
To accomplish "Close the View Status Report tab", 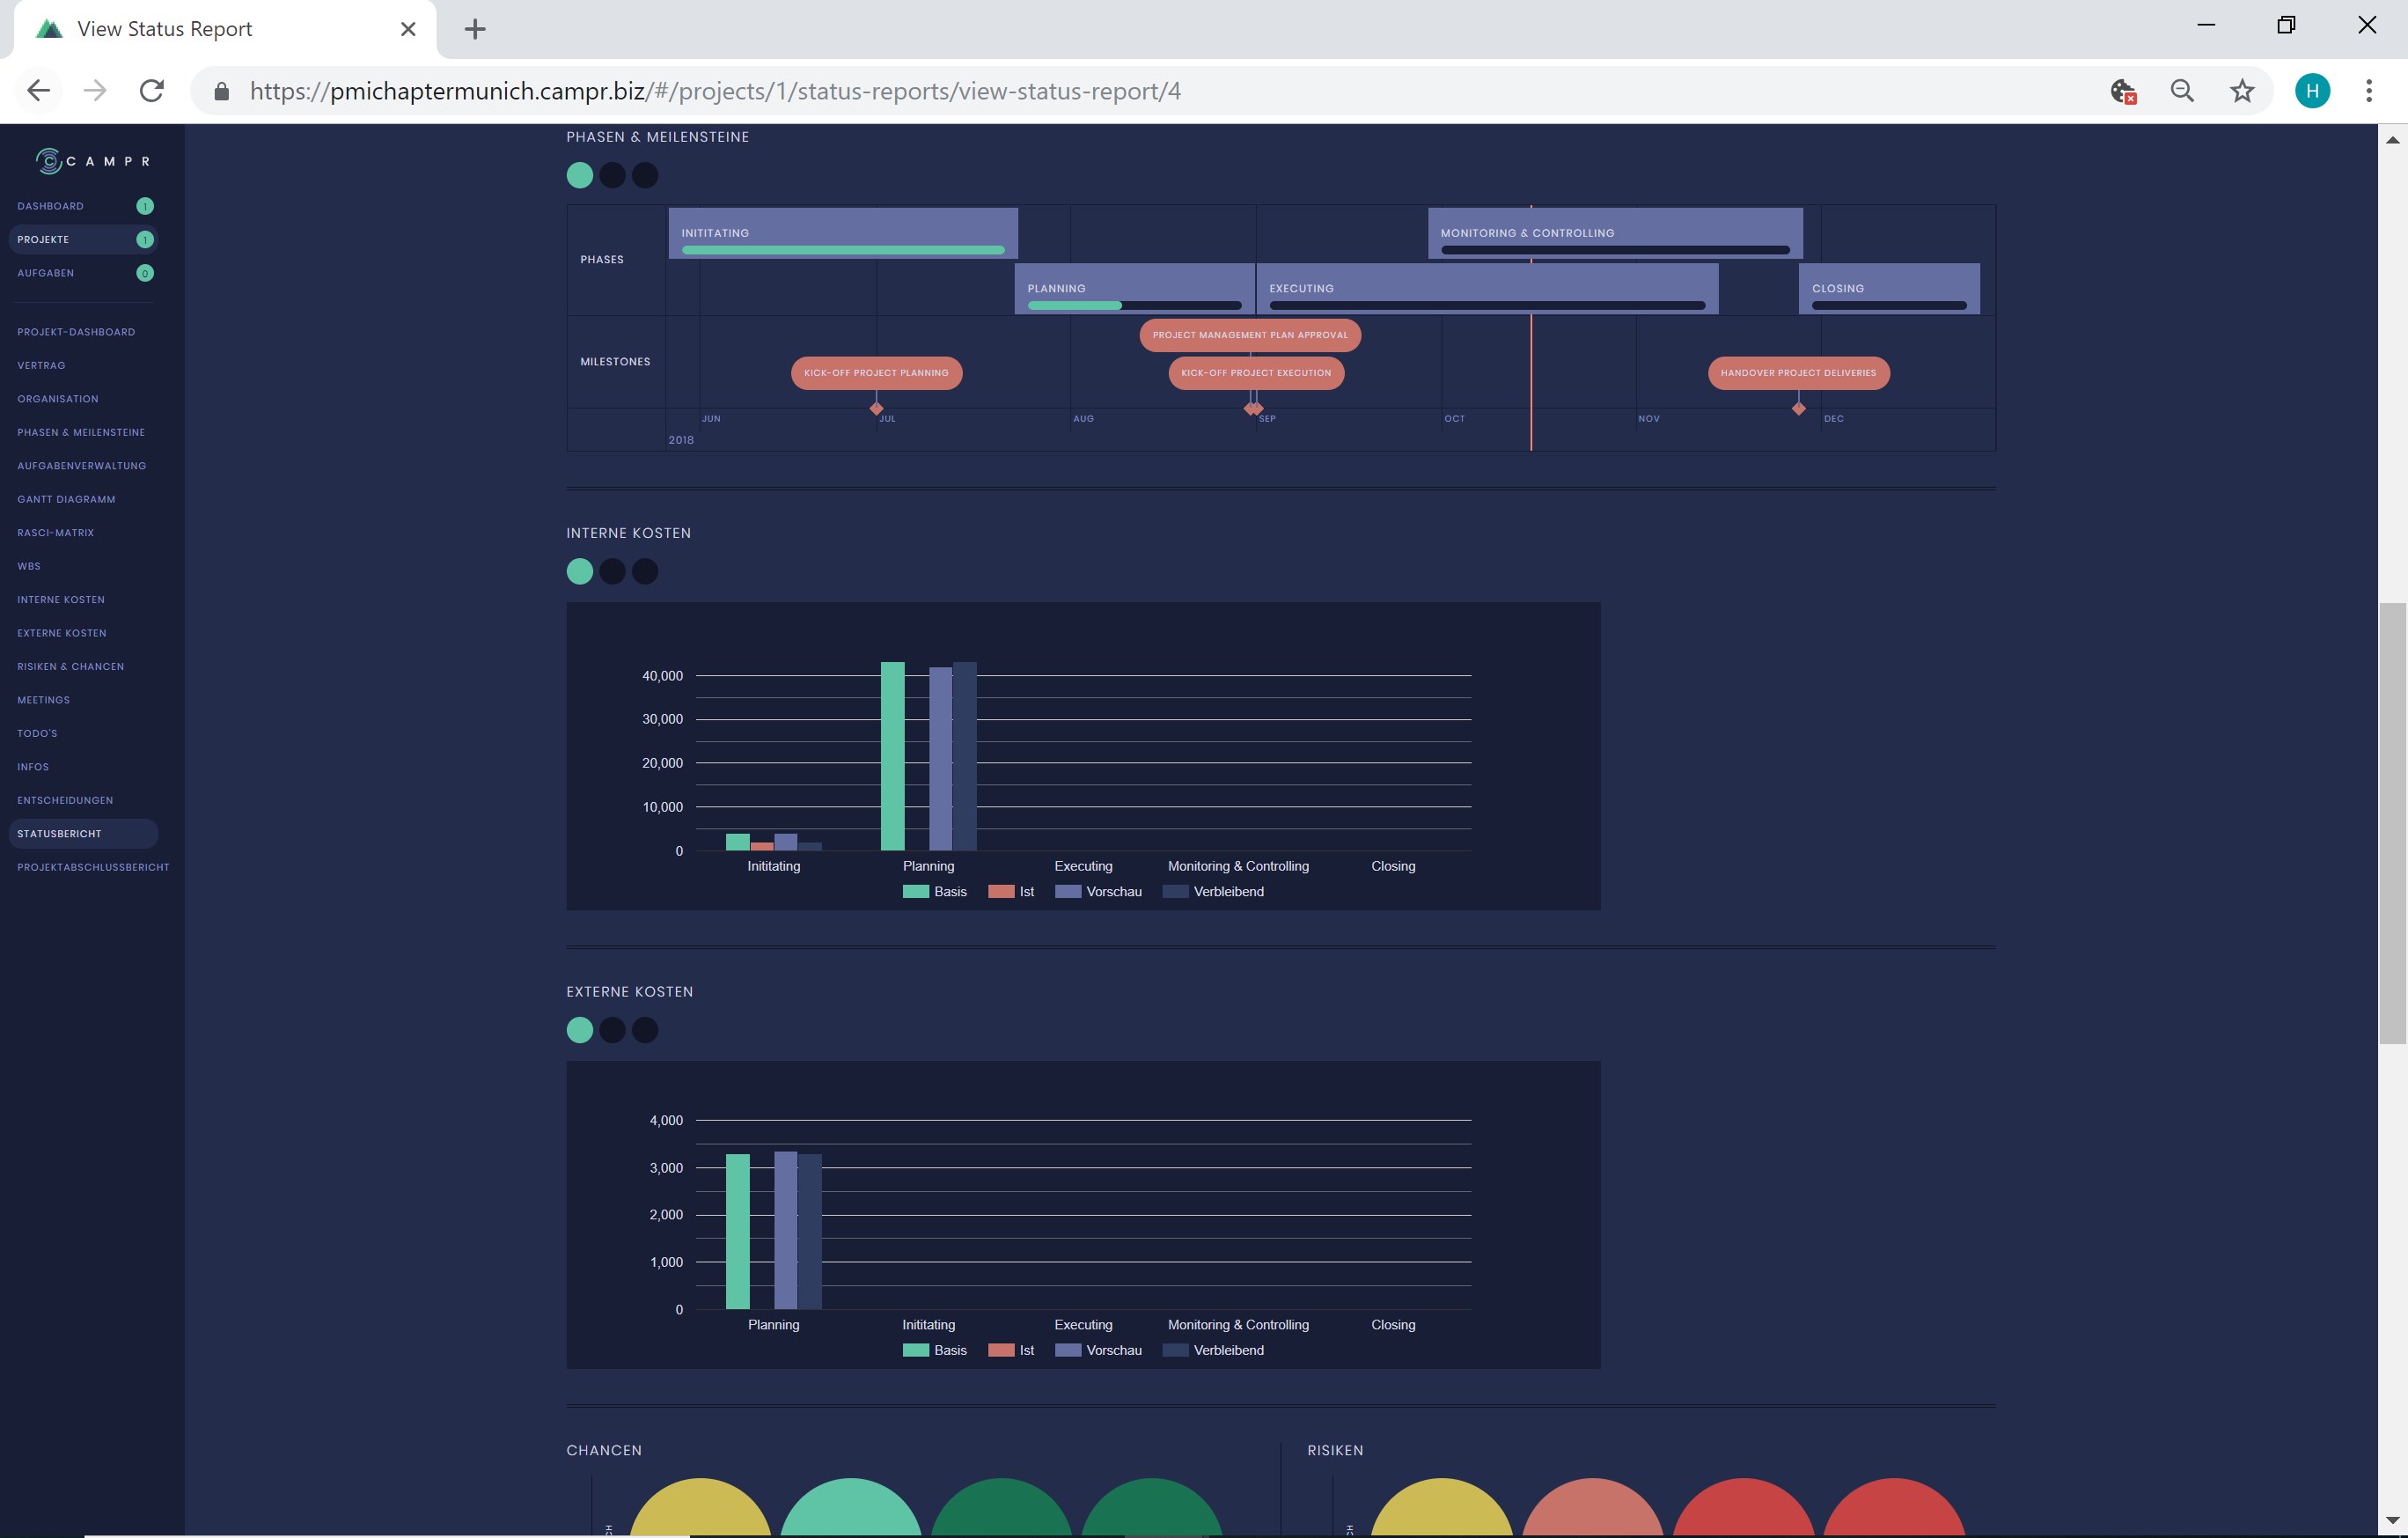I will (408, 29).
